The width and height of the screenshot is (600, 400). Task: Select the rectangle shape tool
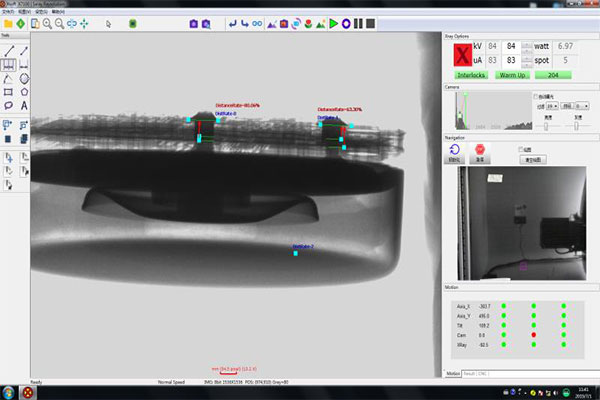click(8, 92)
